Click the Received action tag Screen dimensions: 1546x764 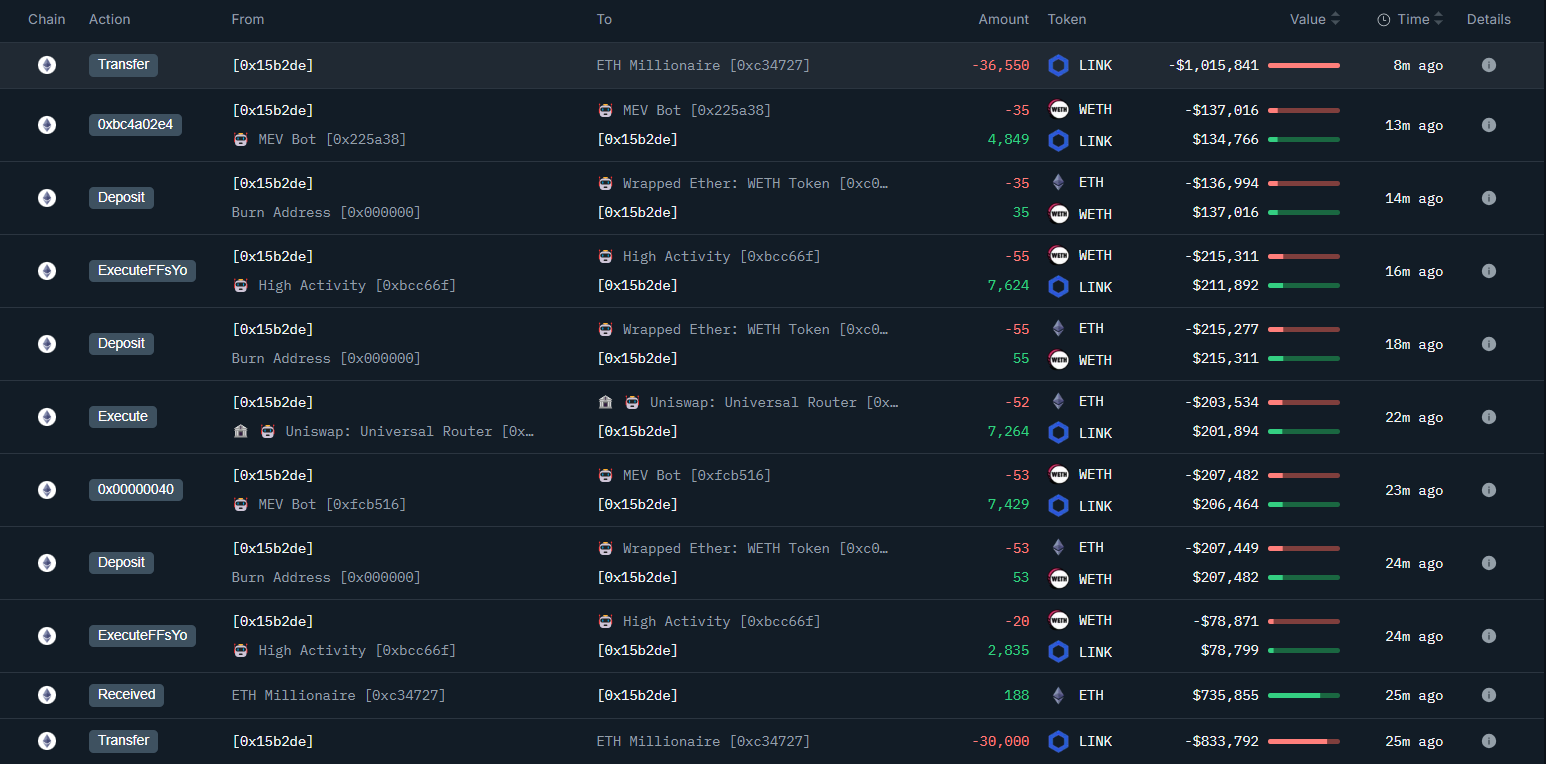point(126,695)
